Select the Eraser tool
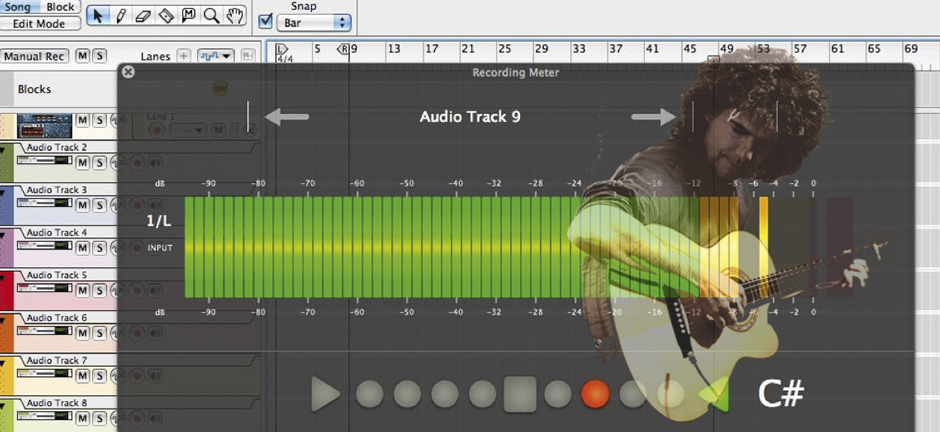This screenshot has height=432, width=940. point(143,16)
